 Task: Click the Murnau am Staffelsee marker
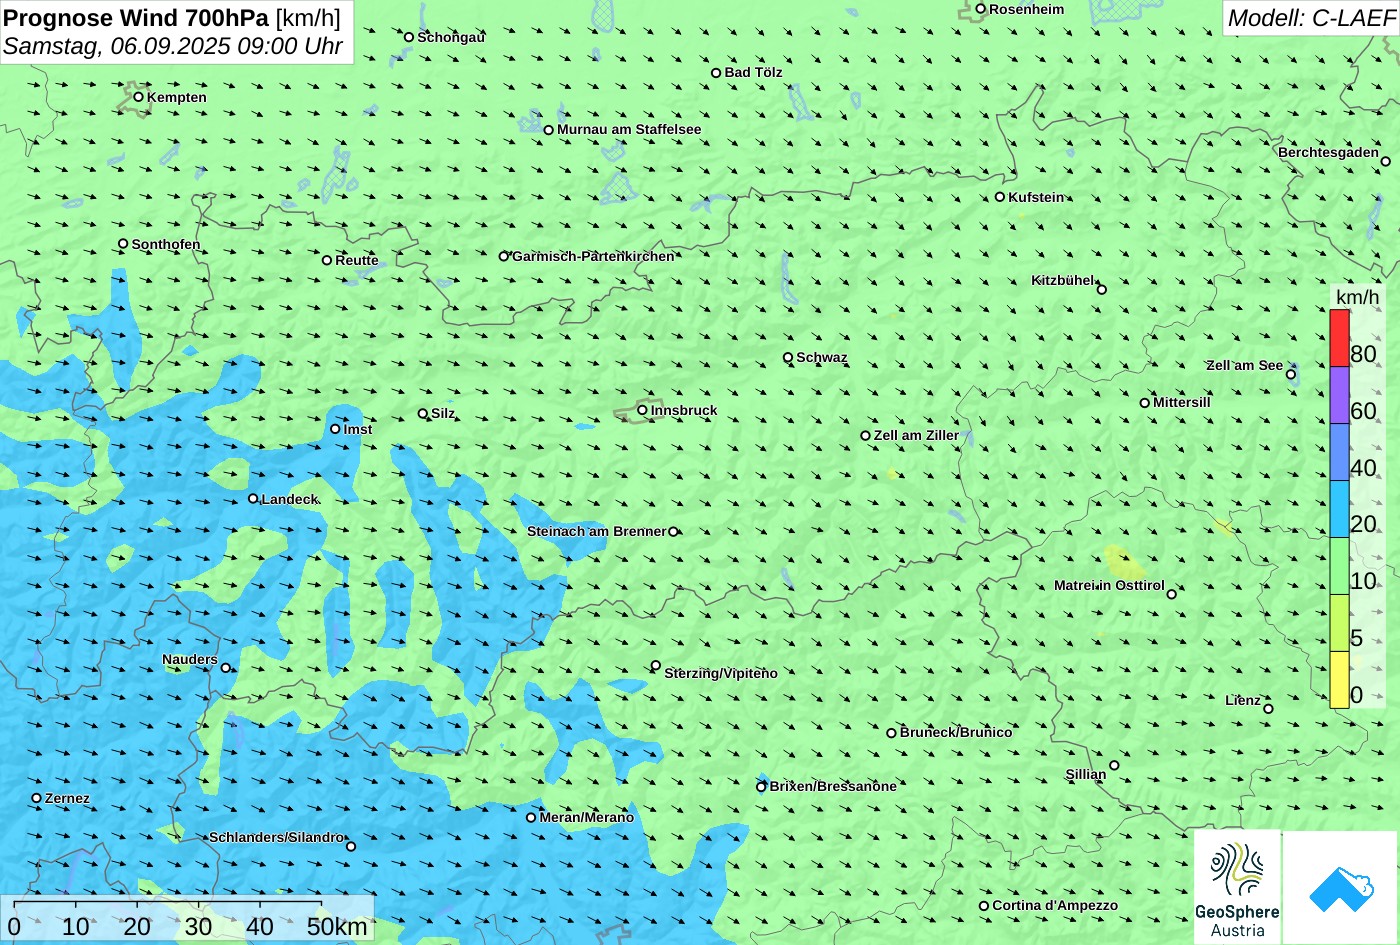[x=549, y=130]
